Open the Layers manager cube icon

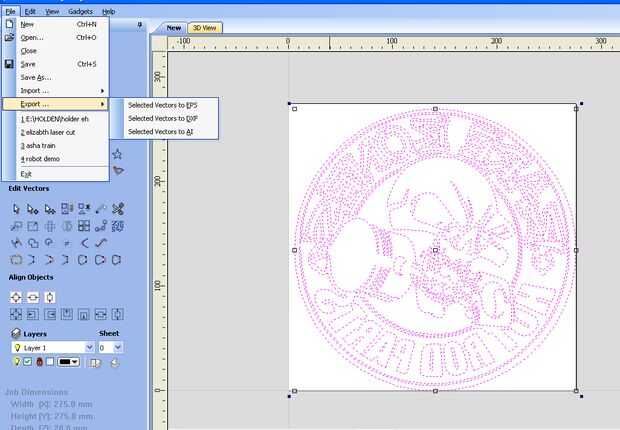(16, 334)
